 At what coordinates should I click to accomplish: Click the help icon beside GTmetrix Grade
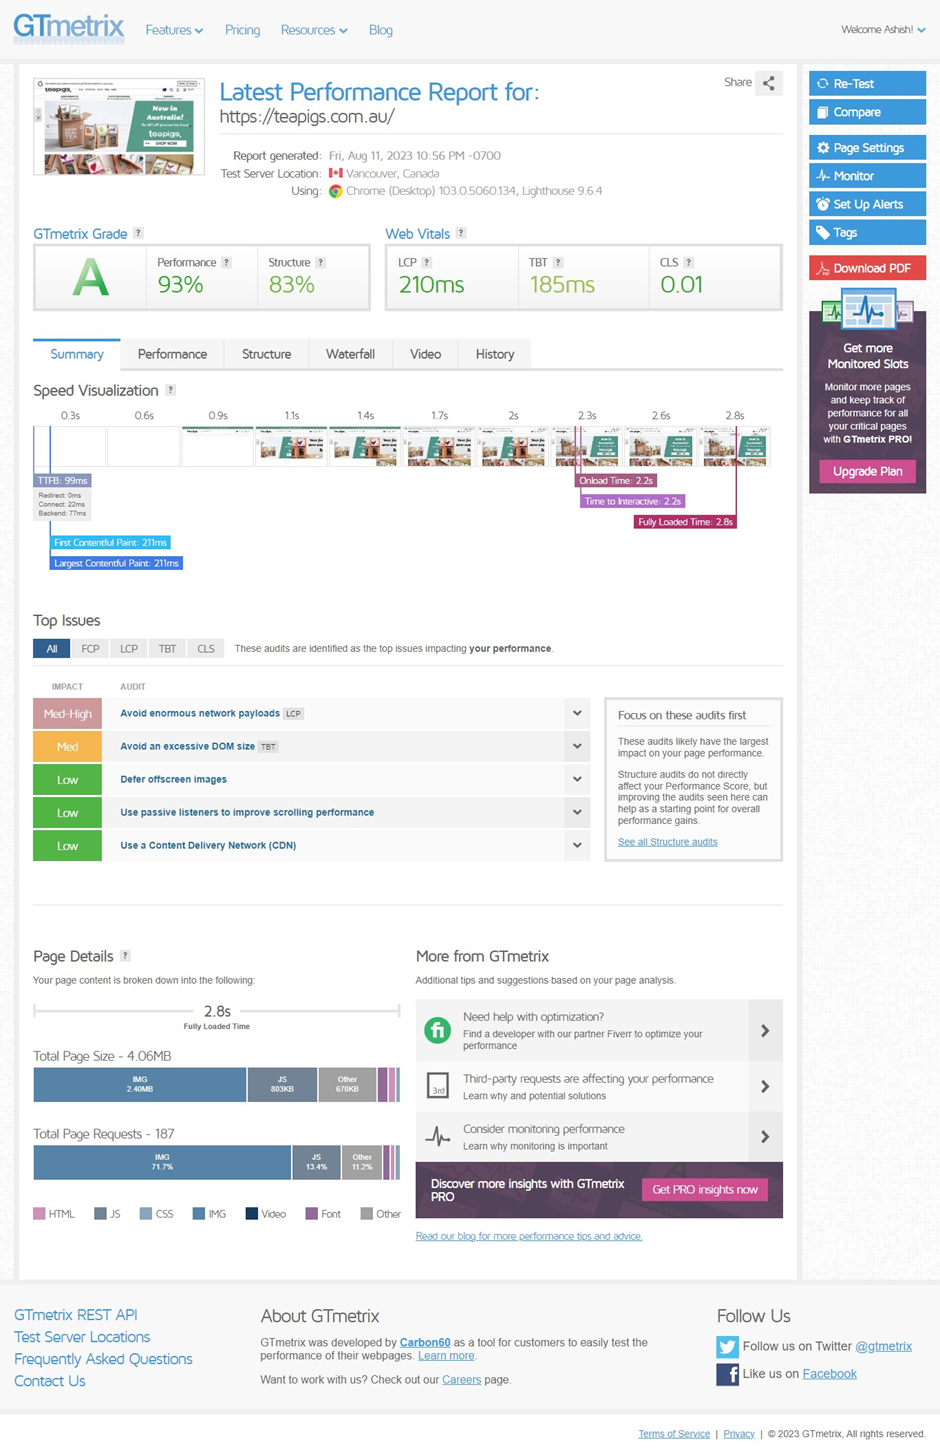tap(138, 233)
